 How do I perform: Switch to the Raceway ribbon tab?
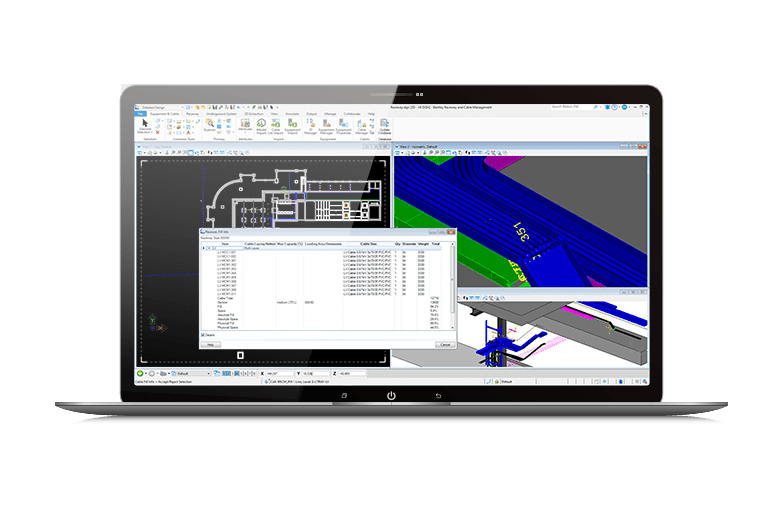(191, 113)
